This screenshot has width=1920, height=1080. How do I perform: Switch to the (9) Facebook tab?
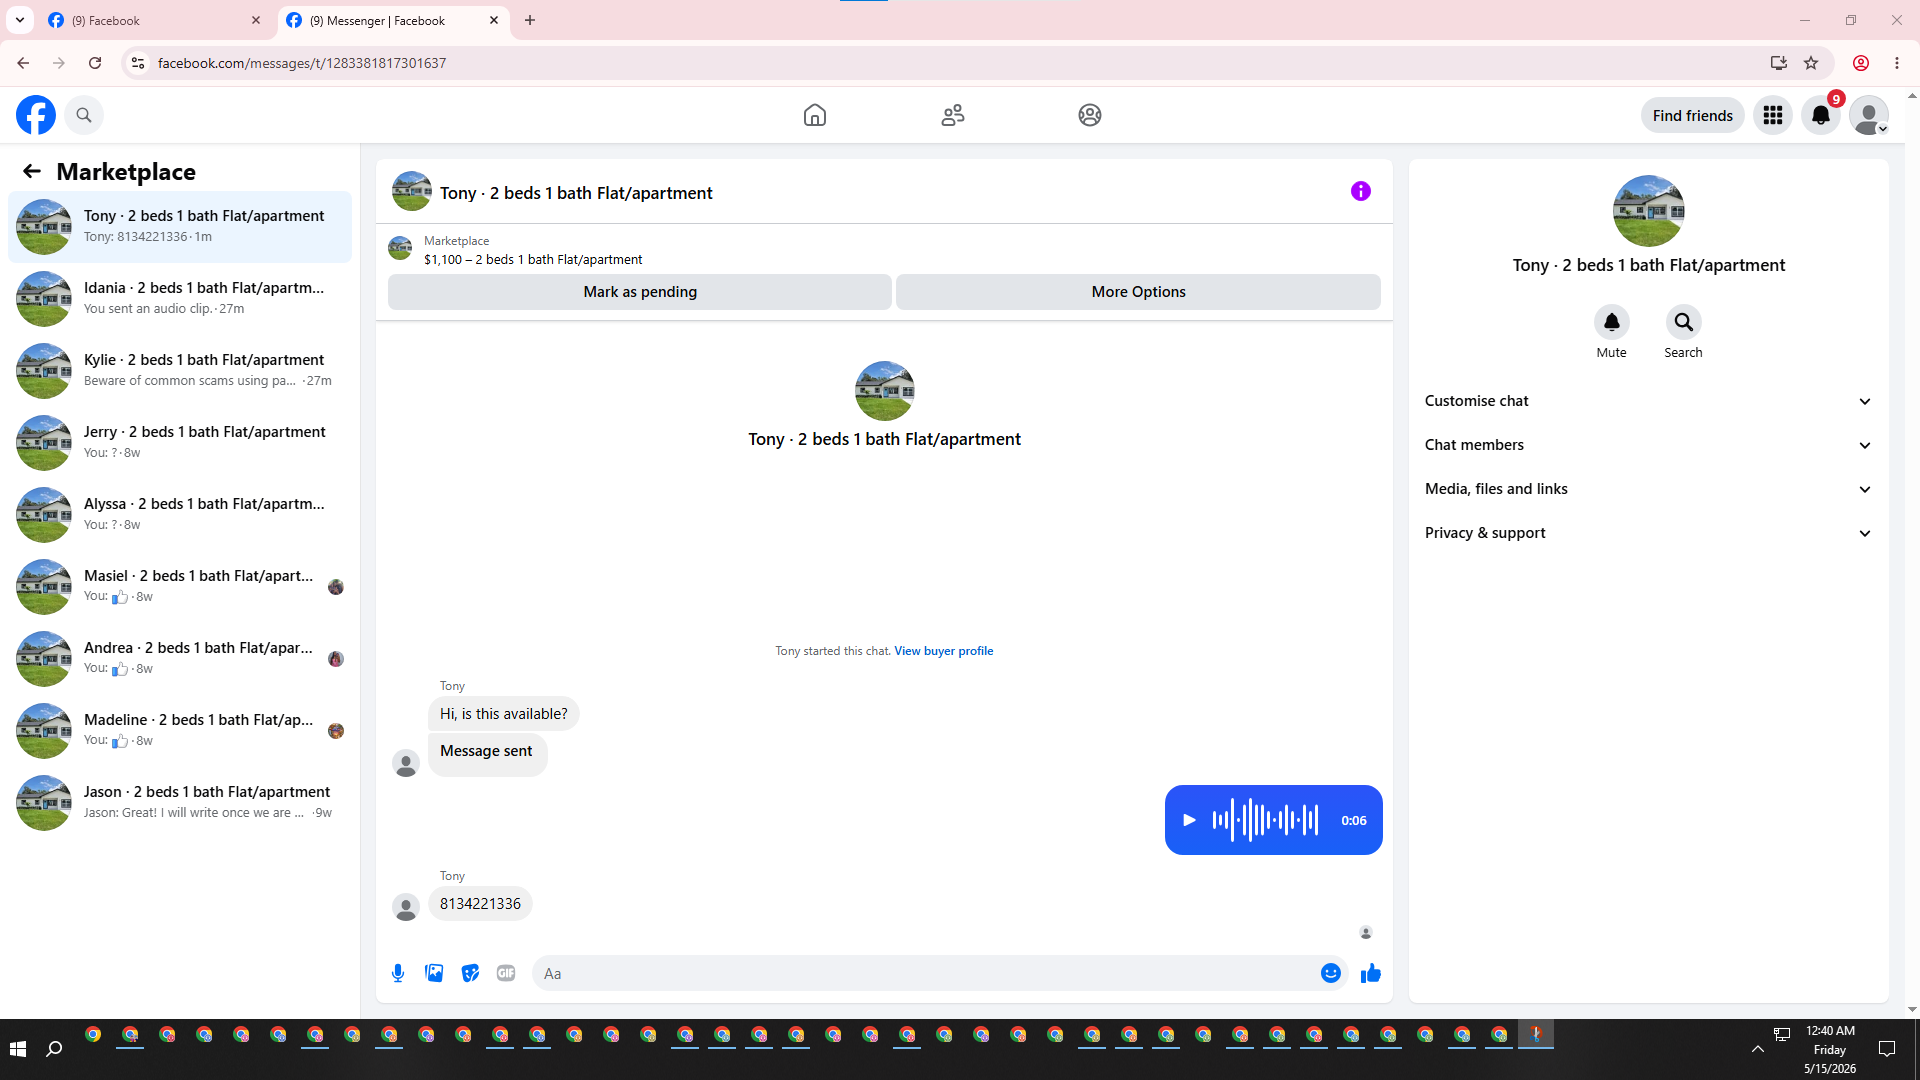tap(155, 20)
